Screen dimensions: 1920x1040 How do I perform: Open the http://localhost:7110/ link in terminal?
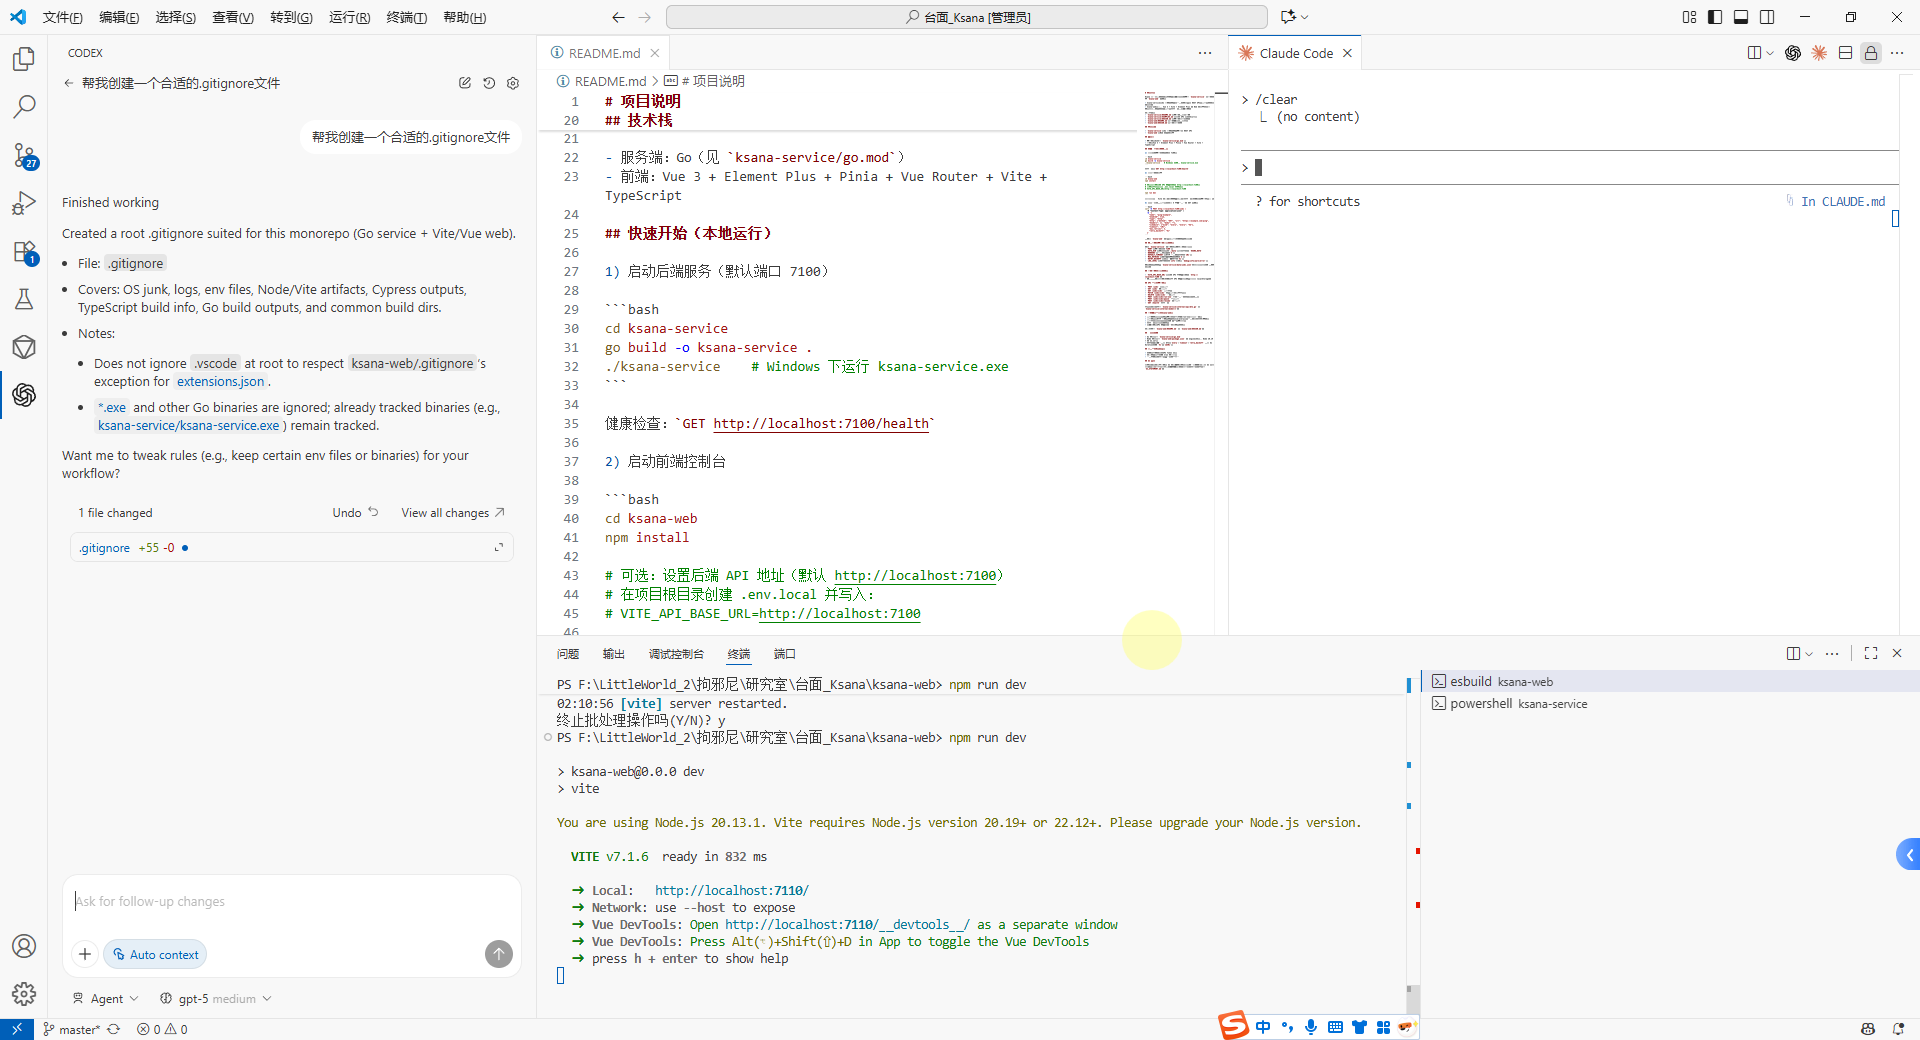(732, 890)
